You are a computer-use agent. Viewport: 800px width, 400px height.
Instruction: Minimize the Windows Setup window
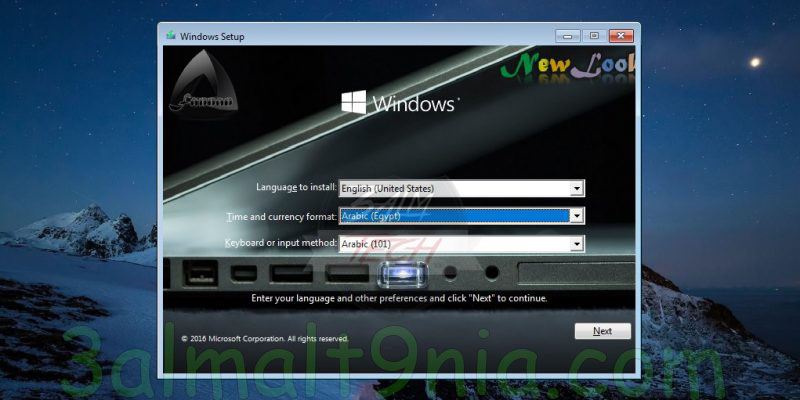tap(568, 36)
